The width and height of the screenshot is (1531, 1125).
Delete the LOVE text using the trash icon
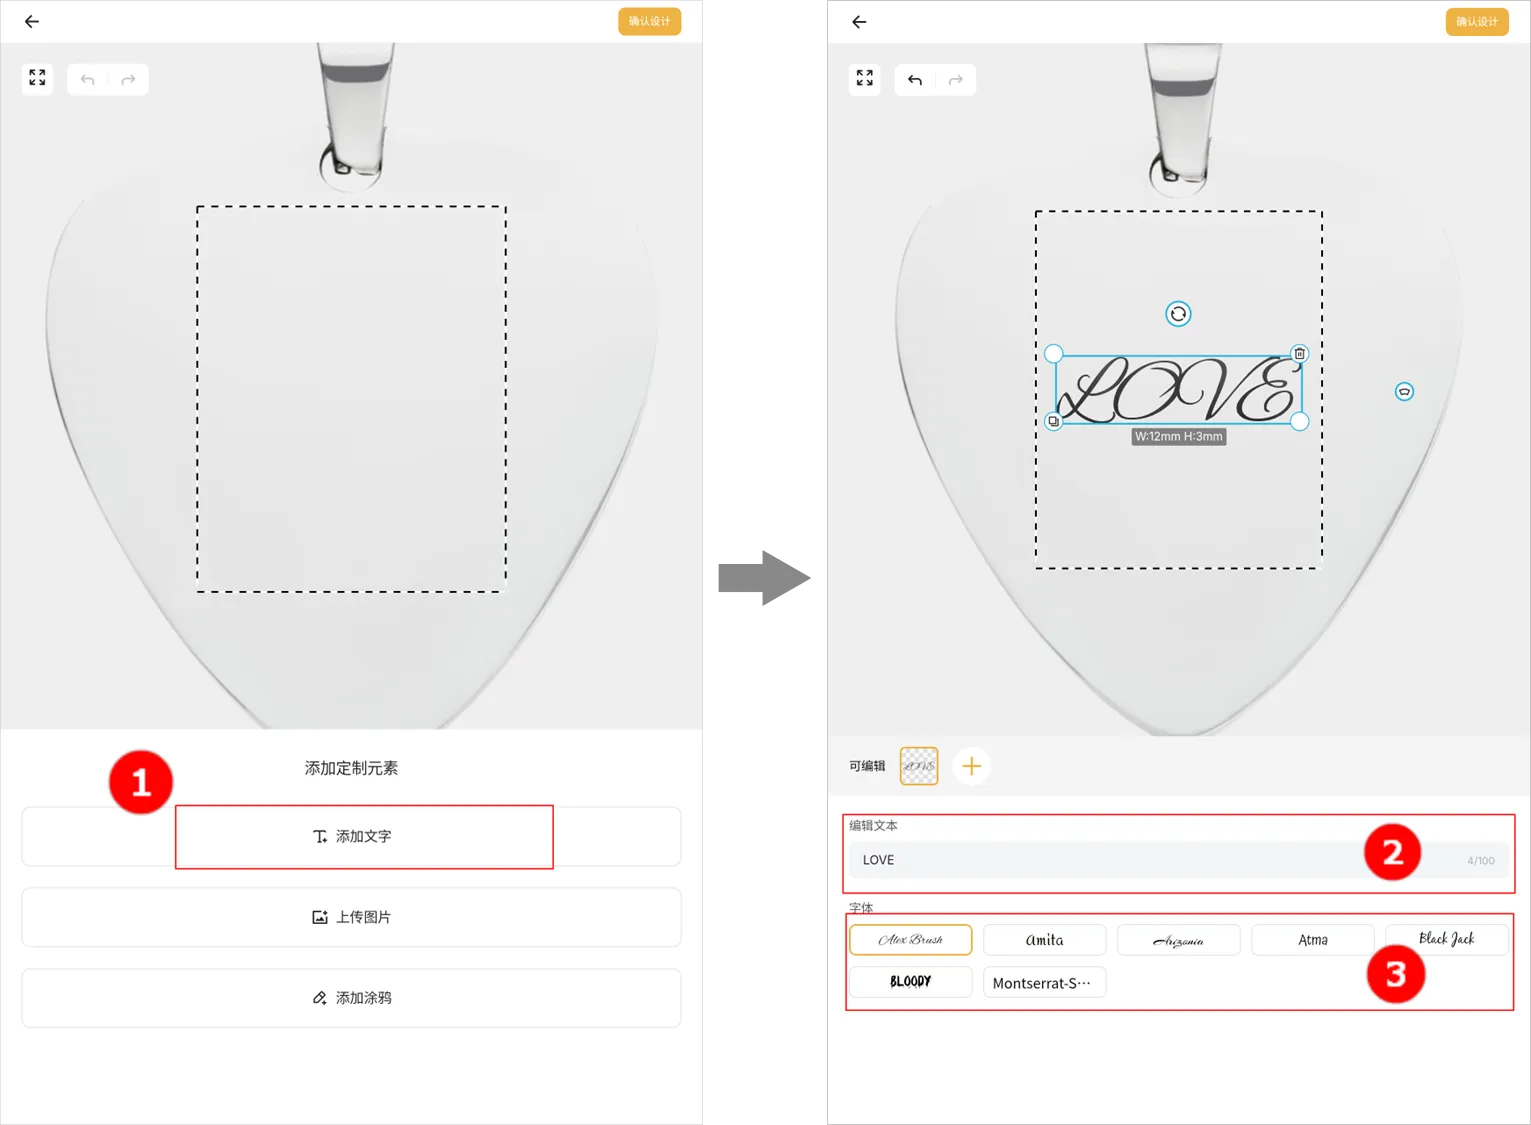pyautogui.click(x=1299, y=354)
